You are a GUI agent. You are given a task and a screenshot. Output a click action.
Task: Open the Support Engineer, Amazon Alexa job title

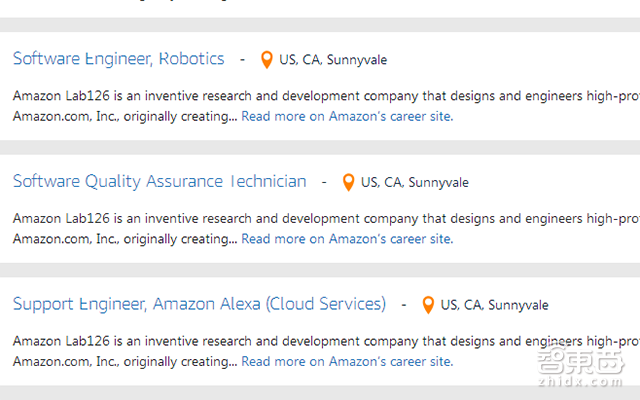click(x=199, y=304)
